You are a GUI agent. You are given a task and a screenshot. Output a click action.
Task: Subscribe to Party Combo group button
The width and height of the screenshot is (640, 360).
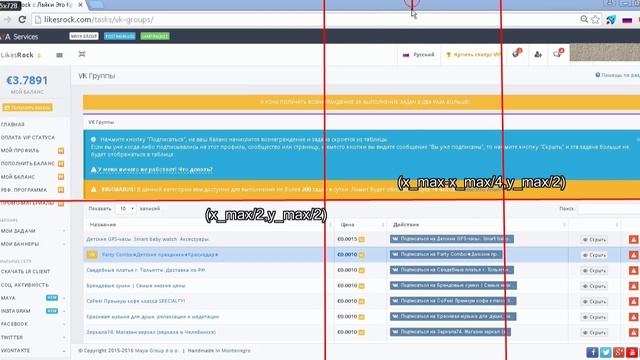(x=446, y=254)
